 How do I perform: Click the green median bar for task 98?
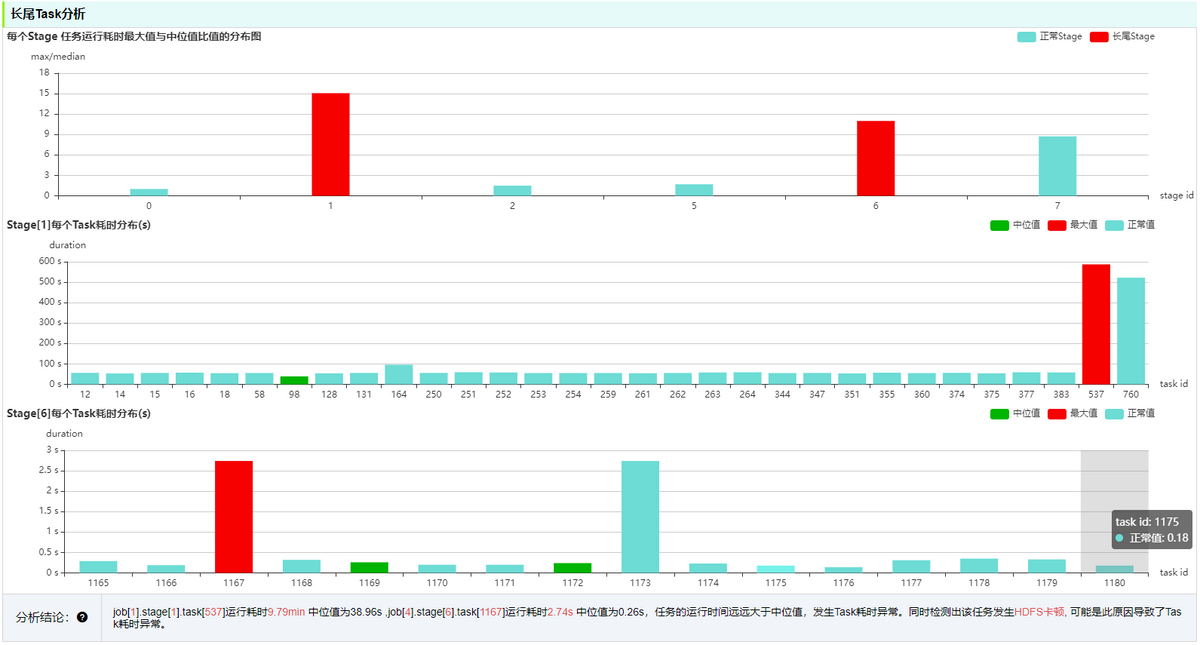click(294, 380)
